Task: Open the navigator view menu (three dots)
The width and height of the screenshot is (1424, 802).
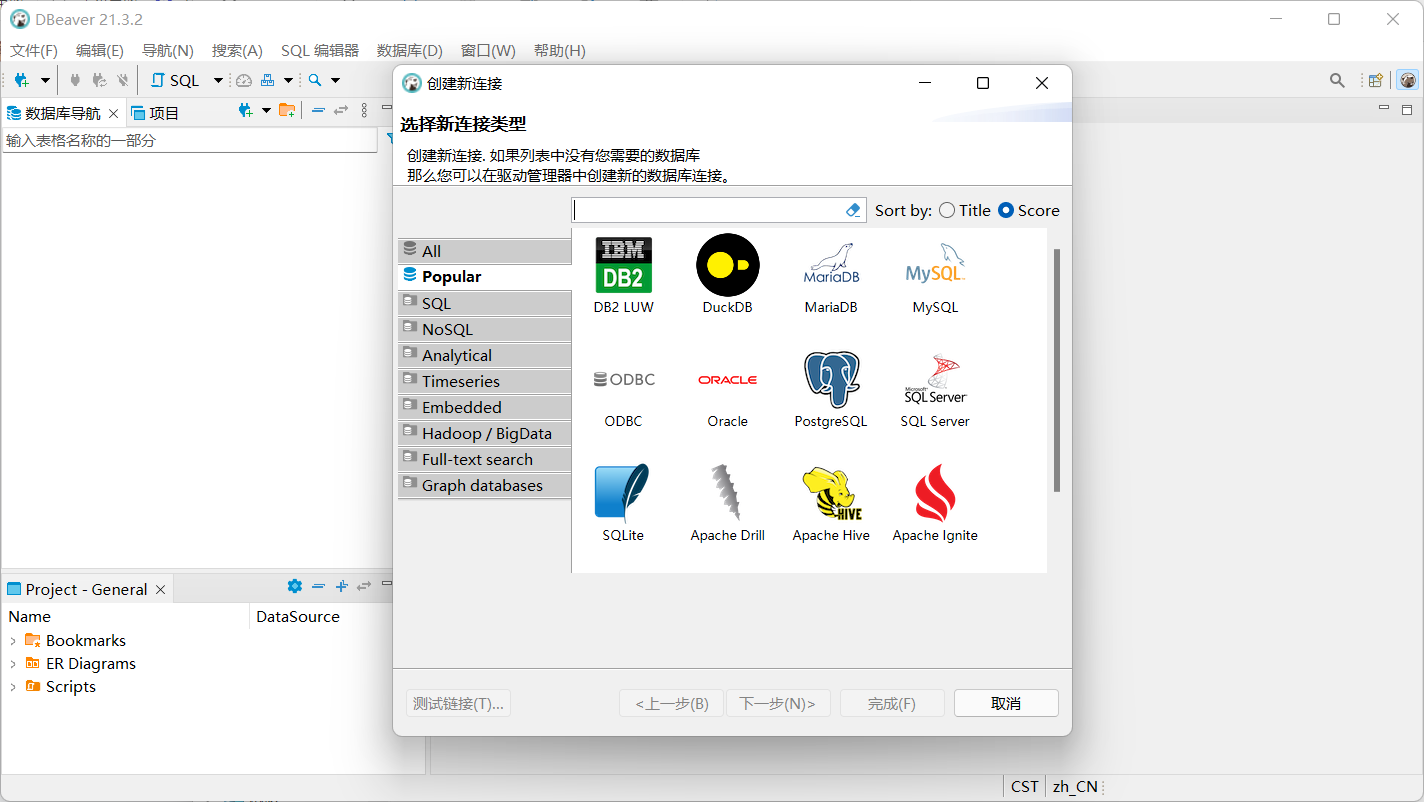Action: click(x=364, y=110)
